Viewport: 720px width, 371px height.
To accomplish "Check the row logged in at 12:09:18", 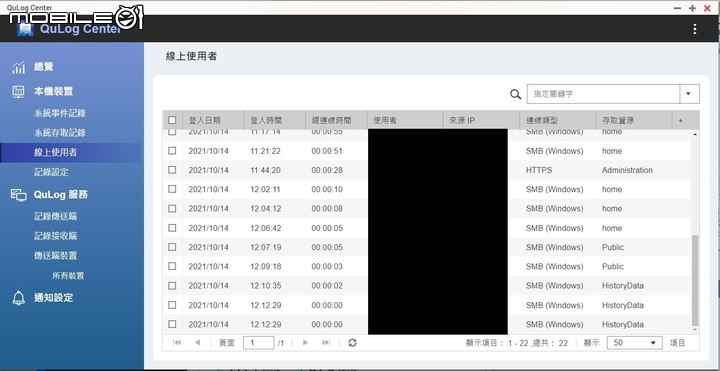I will point(172,266).
